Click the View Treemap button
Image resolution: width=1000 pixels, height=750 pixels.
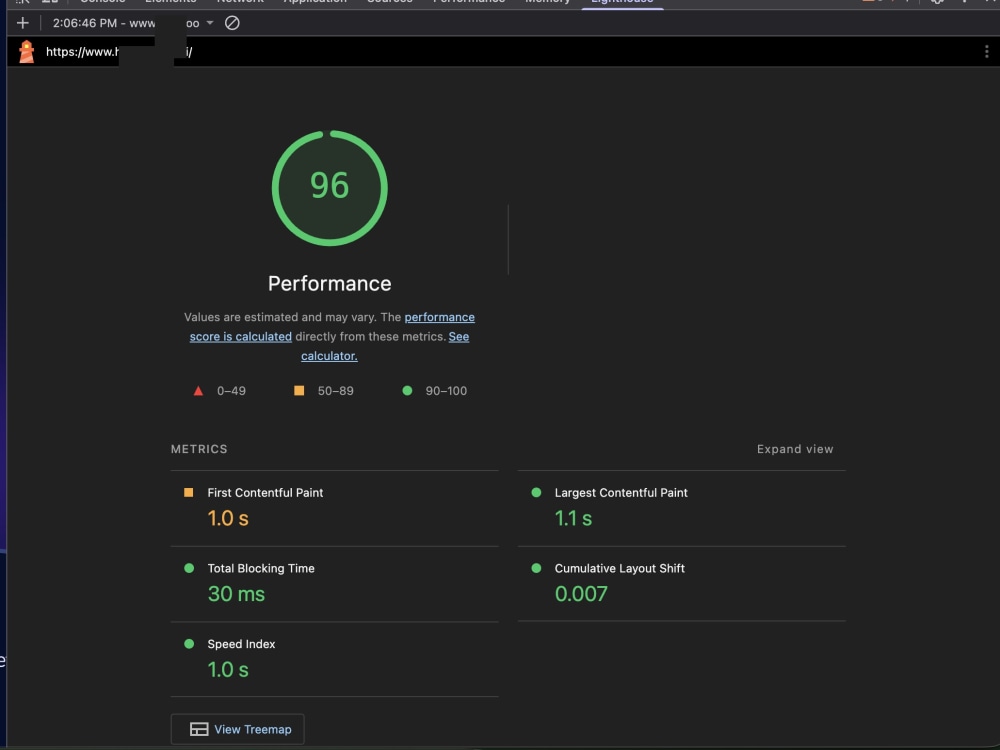click(x=237, y=729)
